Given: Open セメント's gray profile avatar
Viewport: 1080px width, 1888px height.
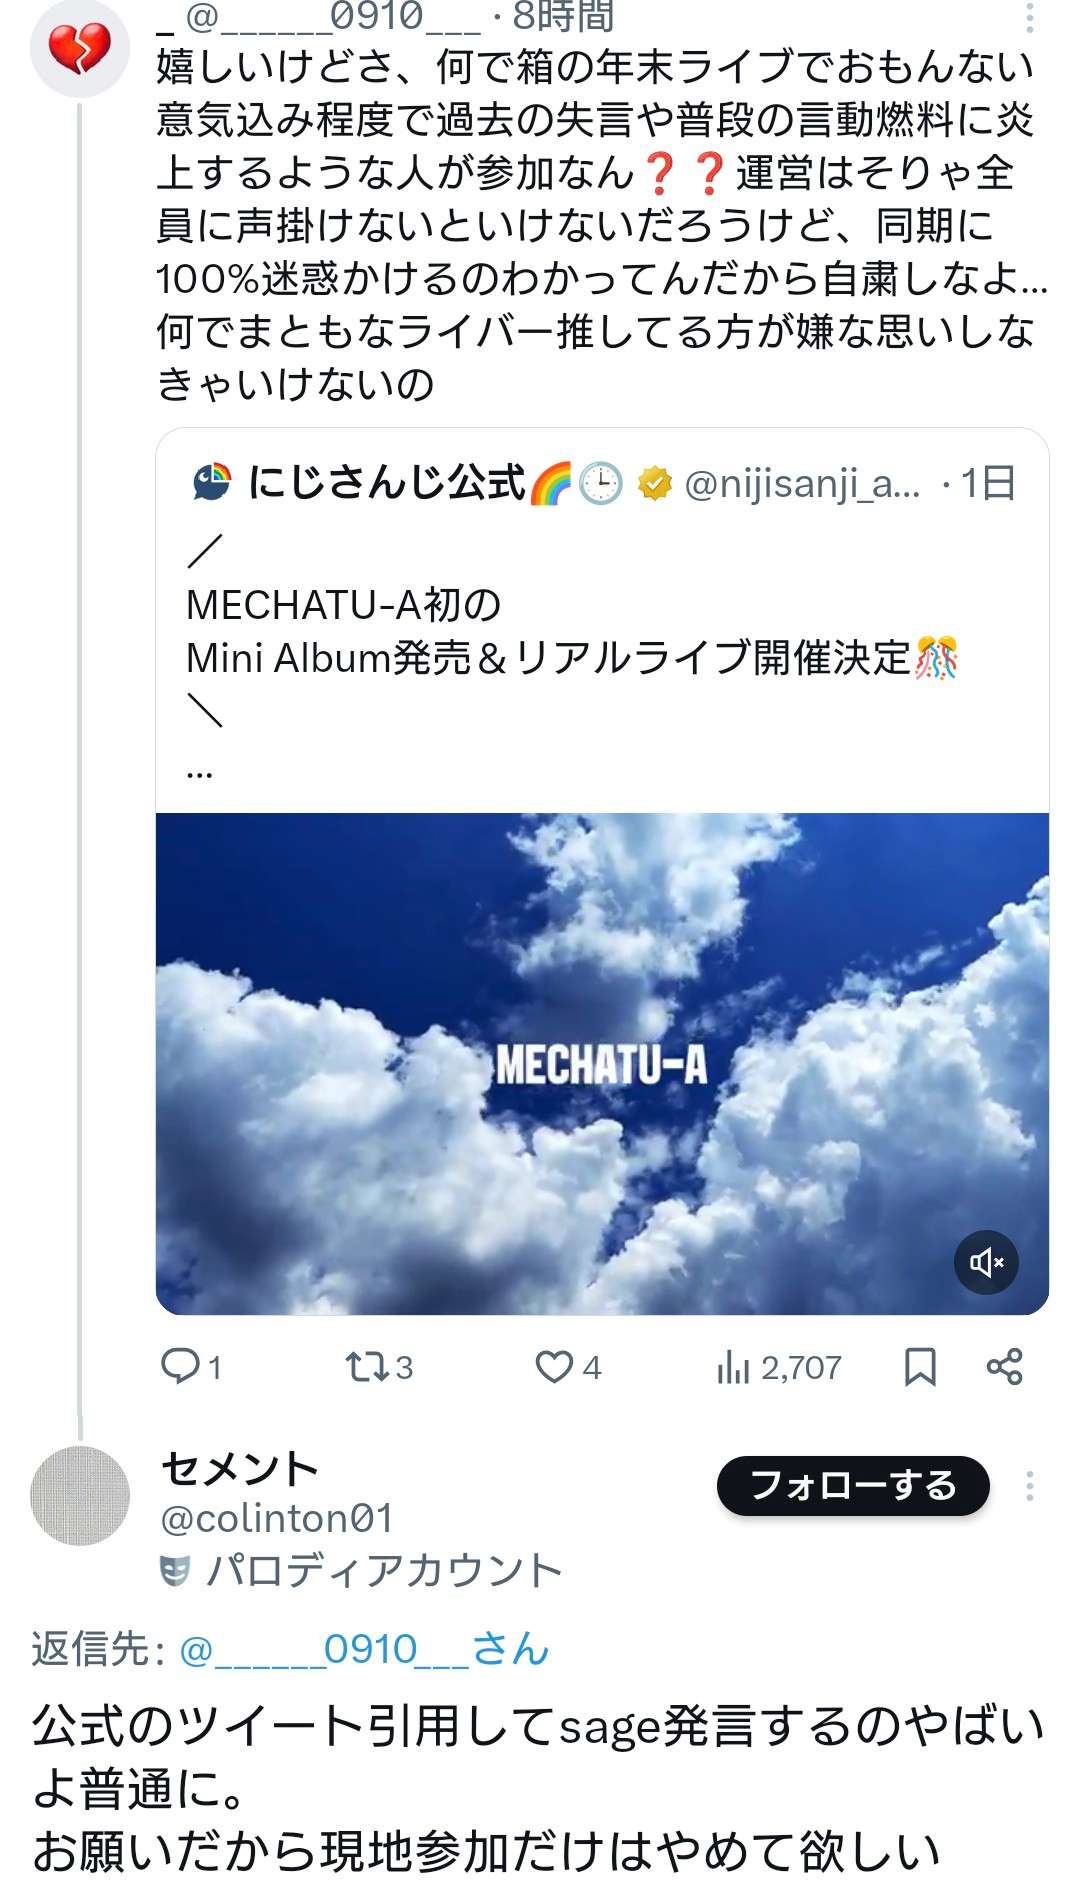Looking at the screenshot, I should click(80, 1496).
